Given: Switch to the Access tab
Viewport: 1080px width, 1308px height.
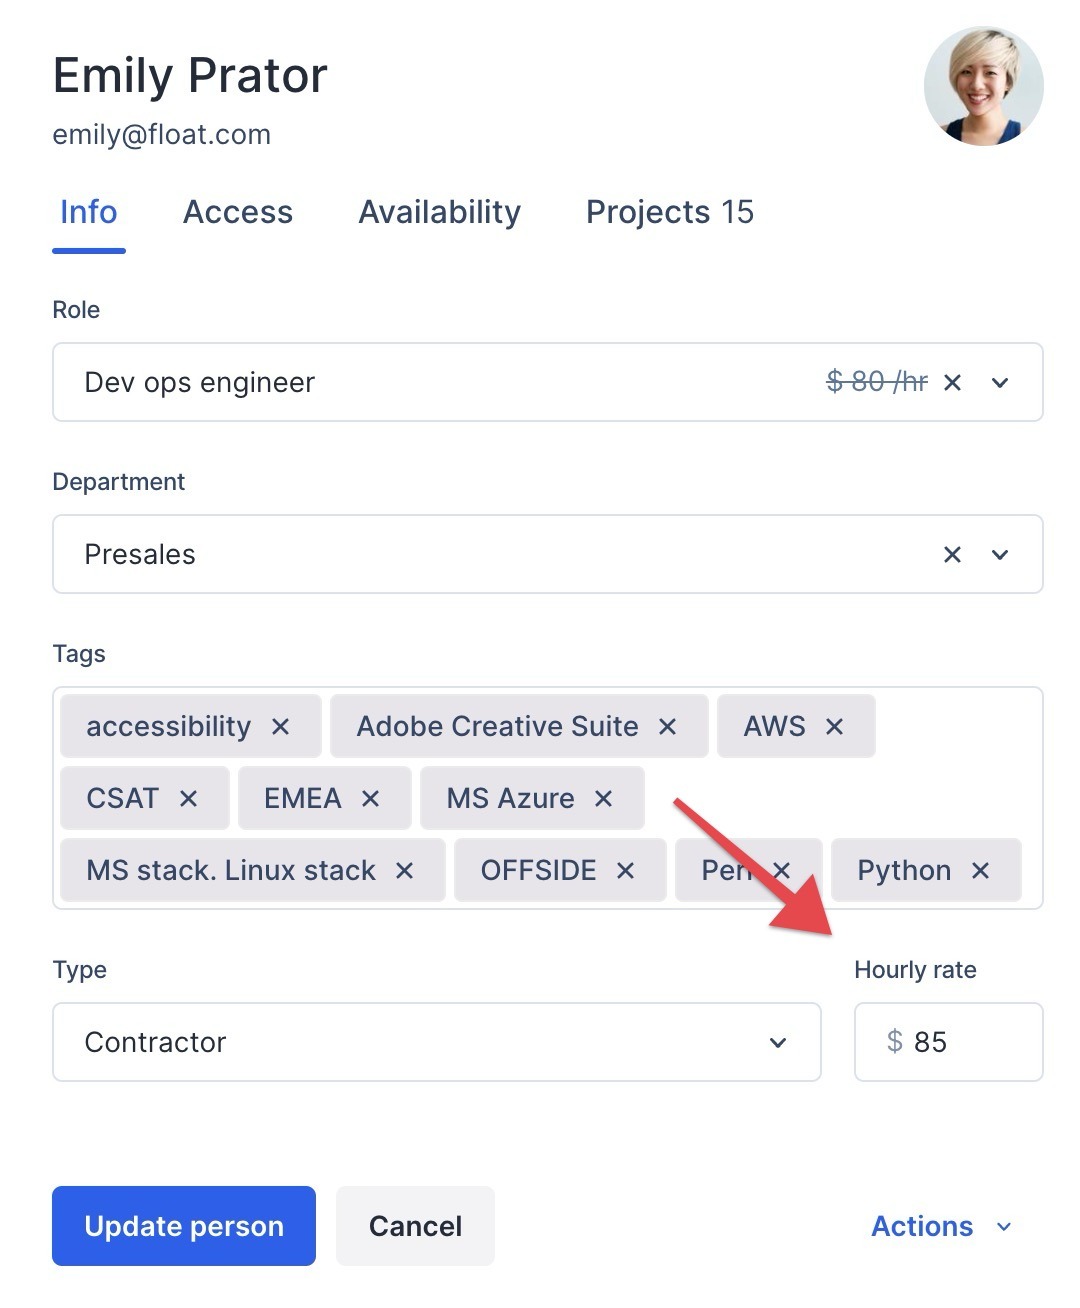Looking at the screenshot, I should coord(238,212).
